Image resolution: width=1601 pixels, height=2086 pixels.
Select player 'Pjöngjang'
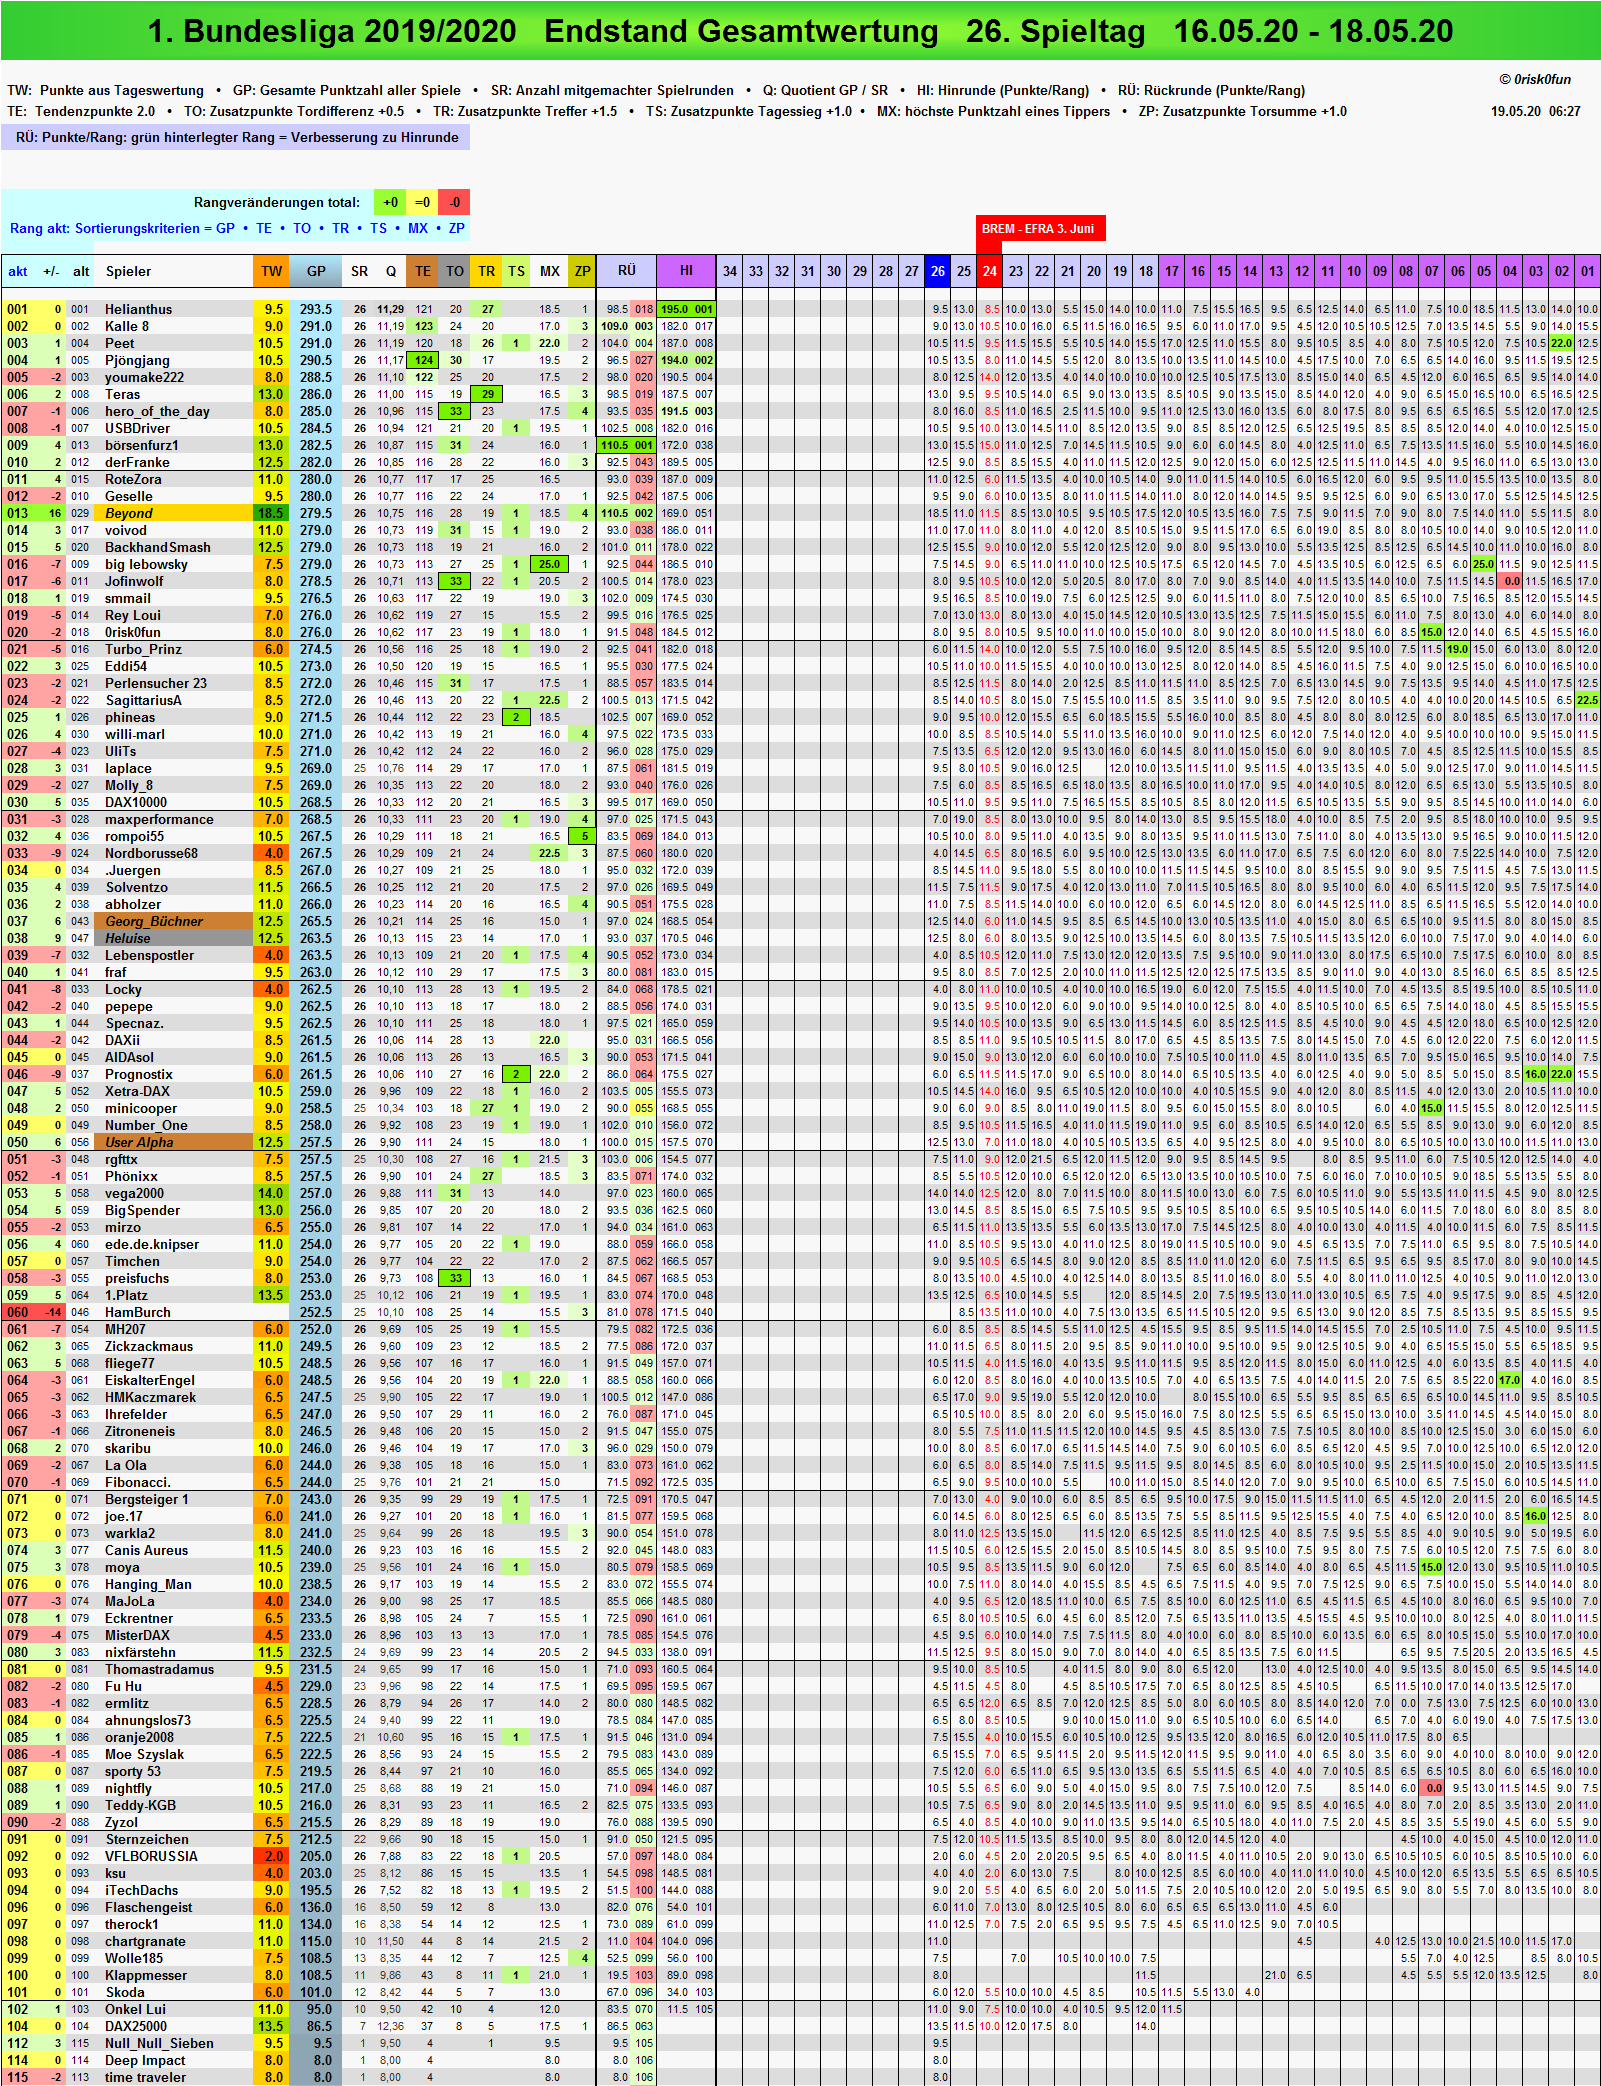click(137, 360)
